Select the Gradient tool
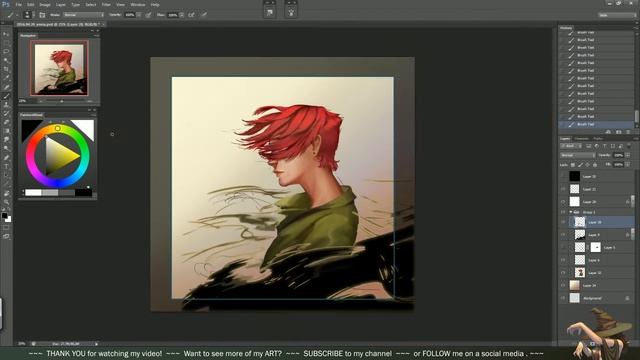This screenshot has height=360, width=640. [6, 131]
